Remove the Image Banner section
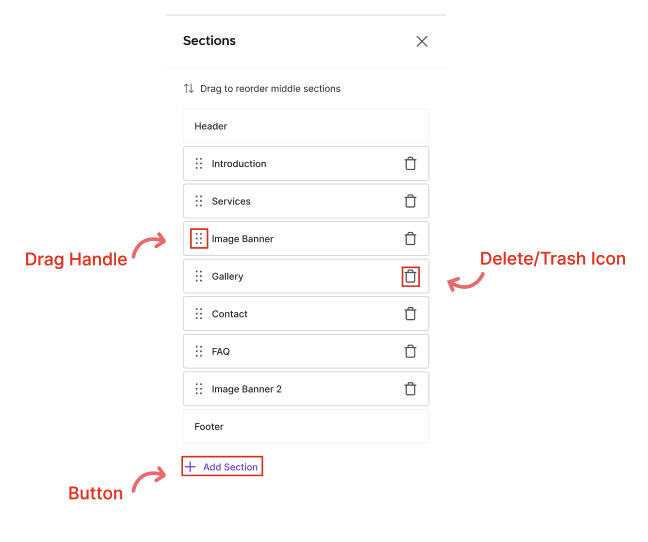 [x=410, y=239]
